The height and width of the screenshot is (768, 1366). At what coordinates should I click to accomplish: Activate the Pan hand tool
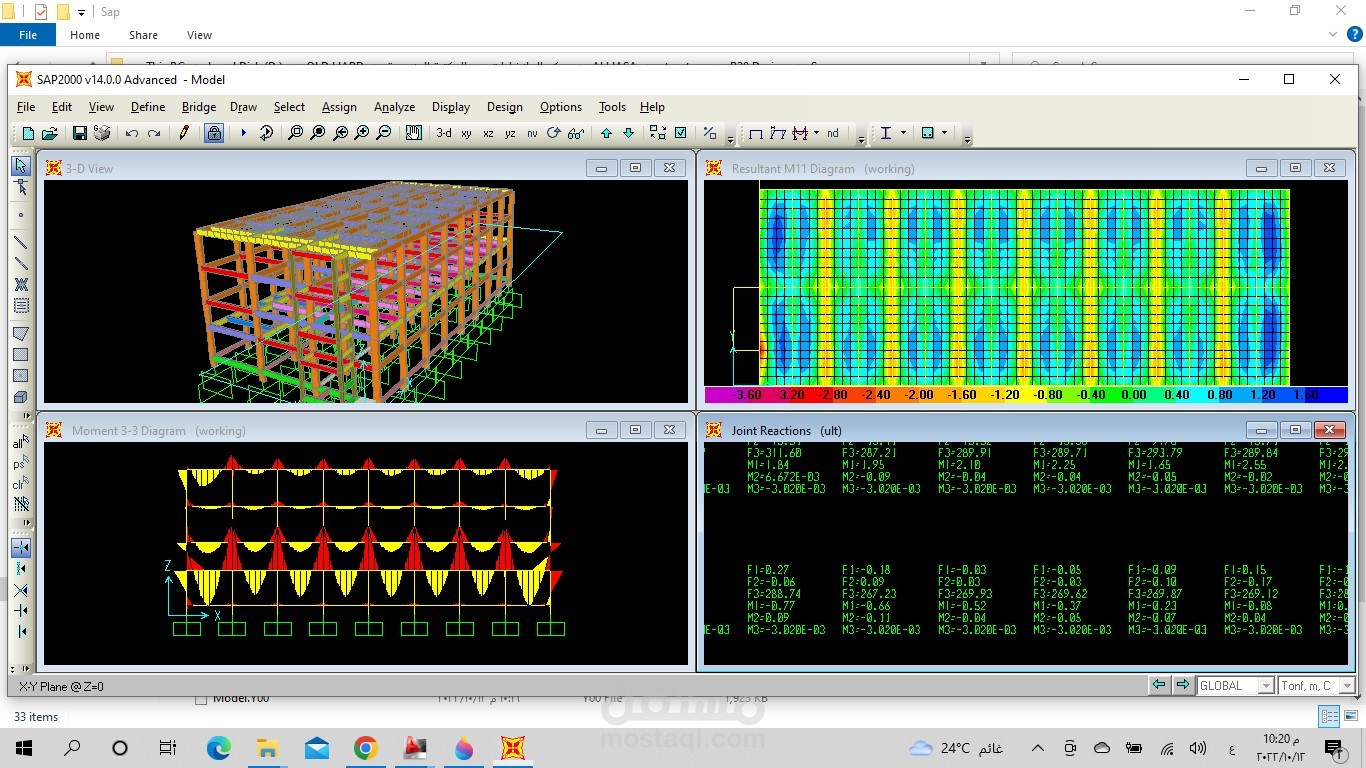[414, 132]
